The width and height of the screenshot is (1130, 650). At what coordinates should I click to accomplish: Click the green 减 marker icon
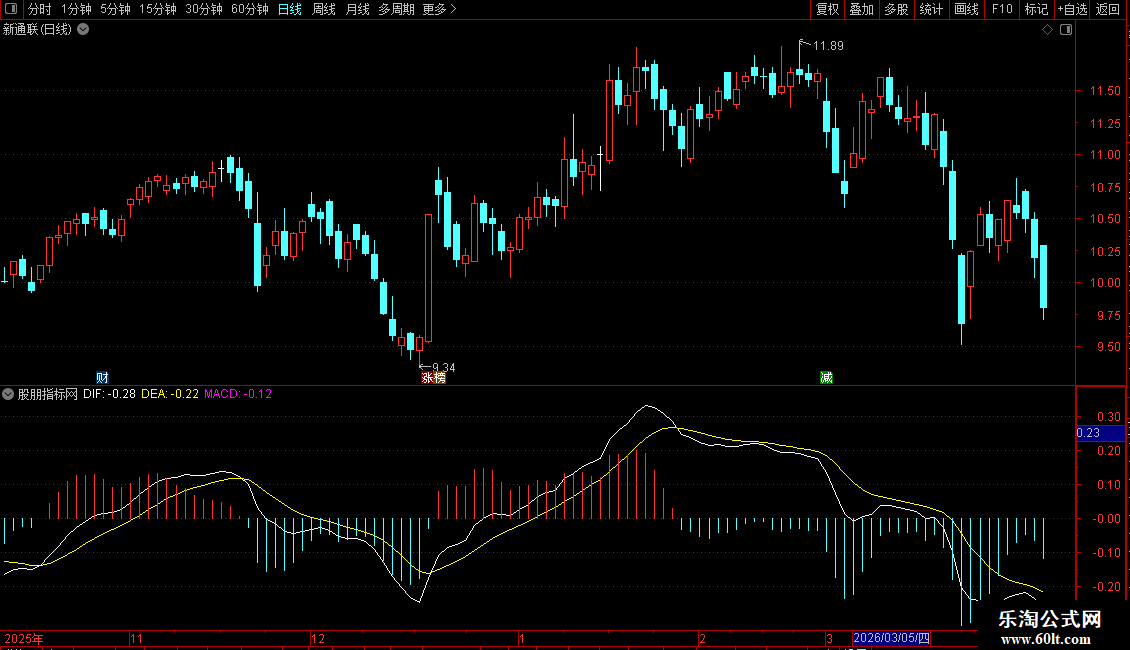(x=826, y=378)
